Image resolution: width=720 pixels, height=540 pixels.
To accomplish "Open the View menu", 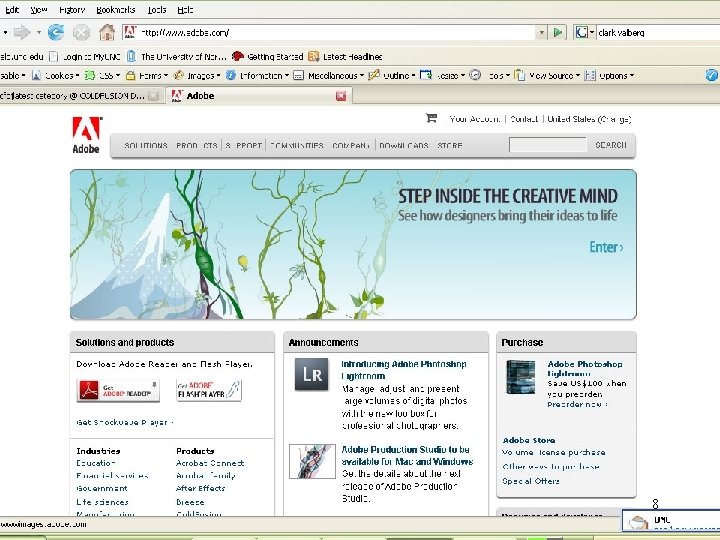I will [39, 9].
